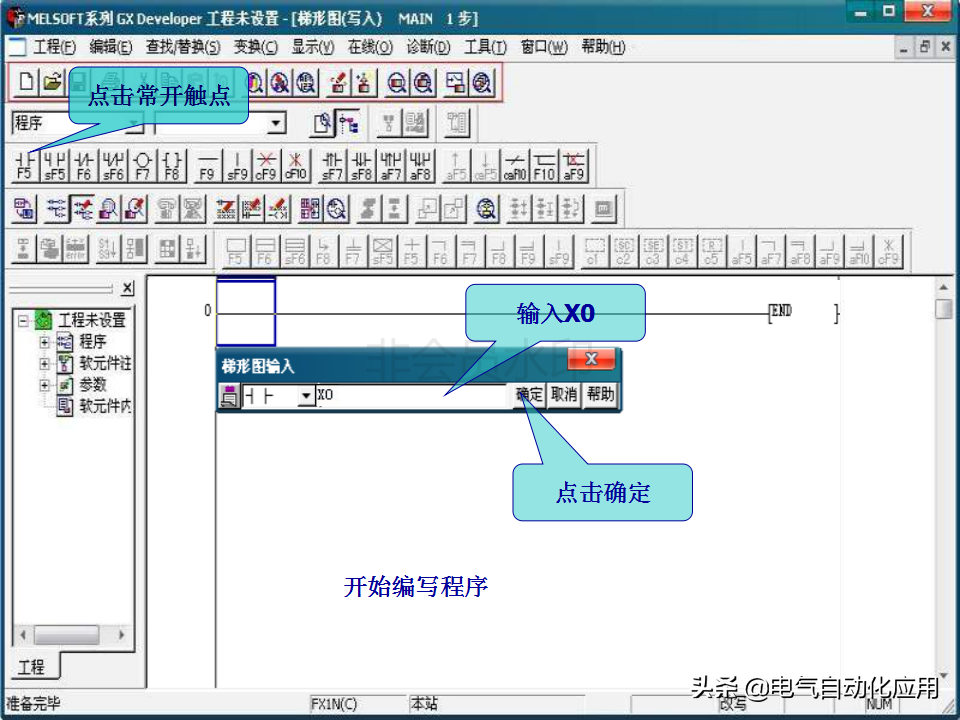The width and height of the screenshot is (960, 720).
Task: Click the 确定 button in ladder input
Action: pos(529,395)
